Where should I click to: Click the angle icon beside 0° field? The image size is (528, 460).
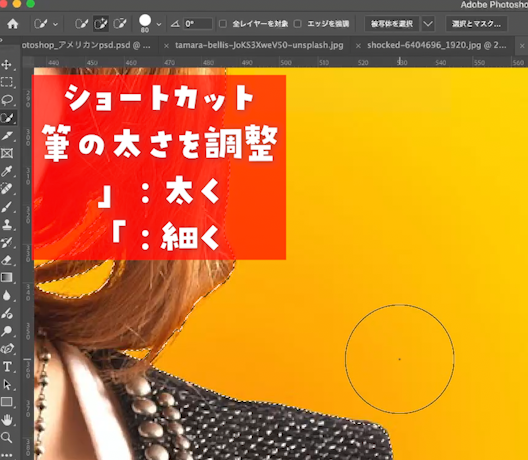click(x=175, y=24)
